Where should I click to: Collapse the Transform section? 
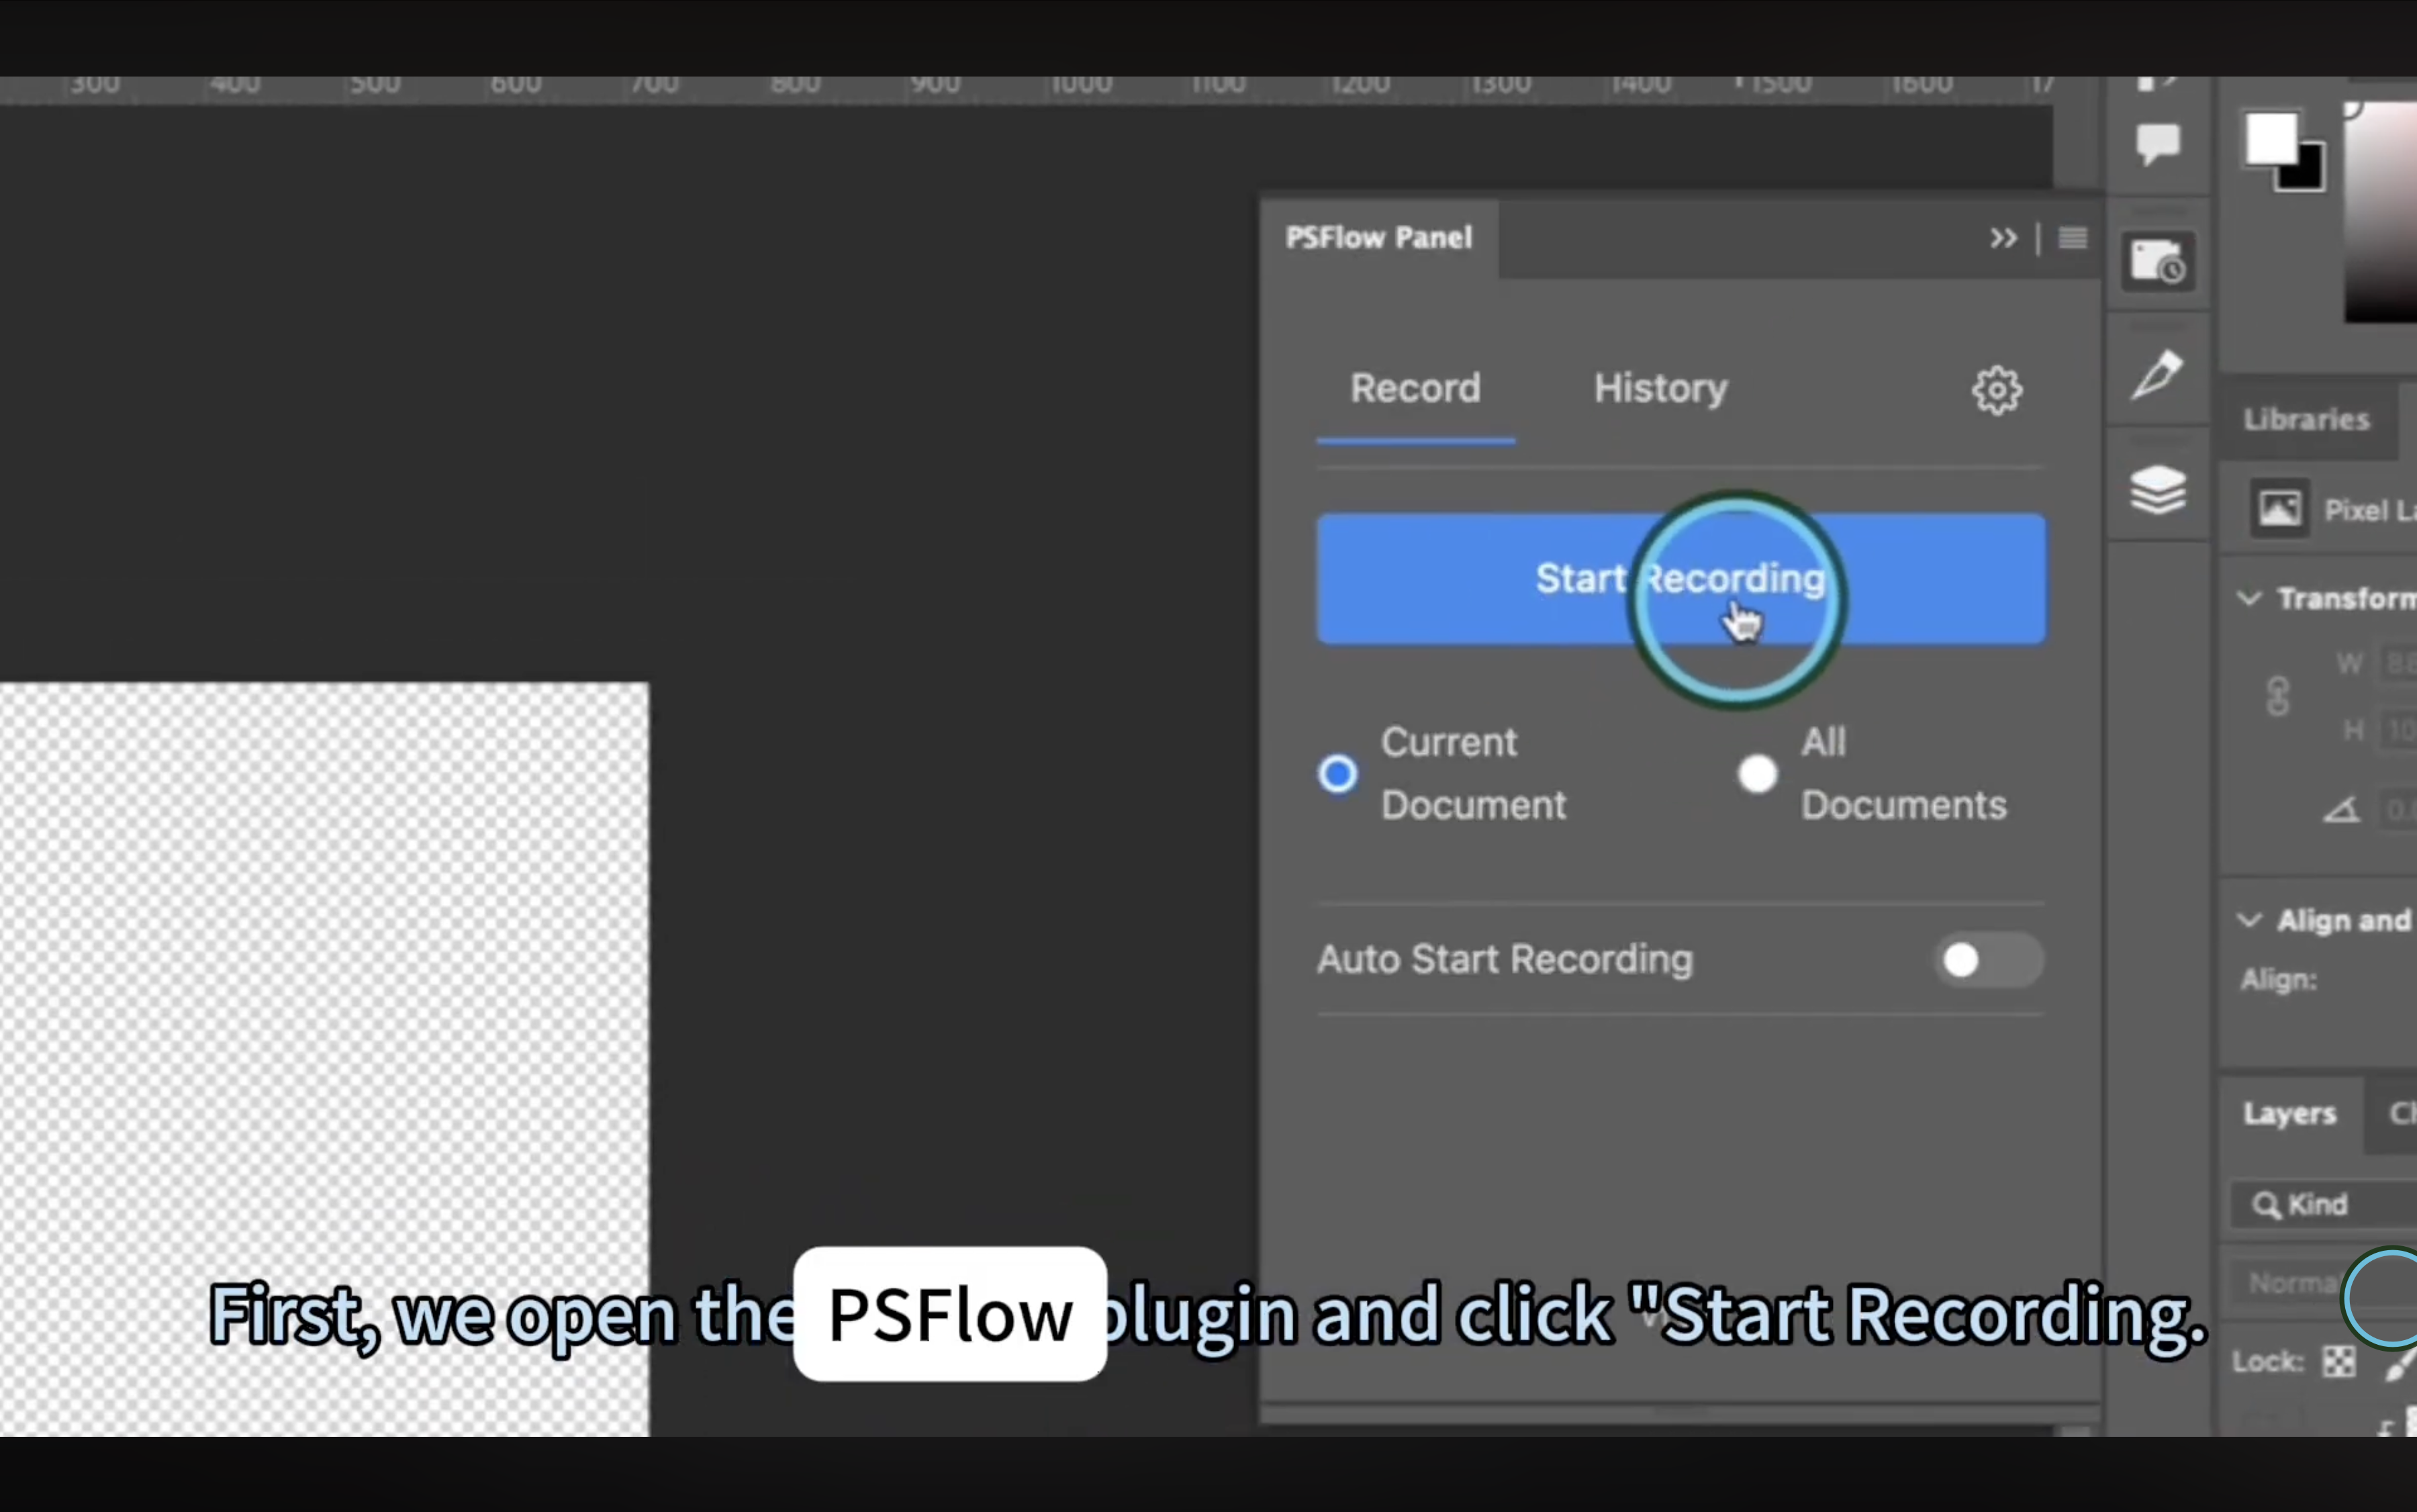pos(2250,598)
